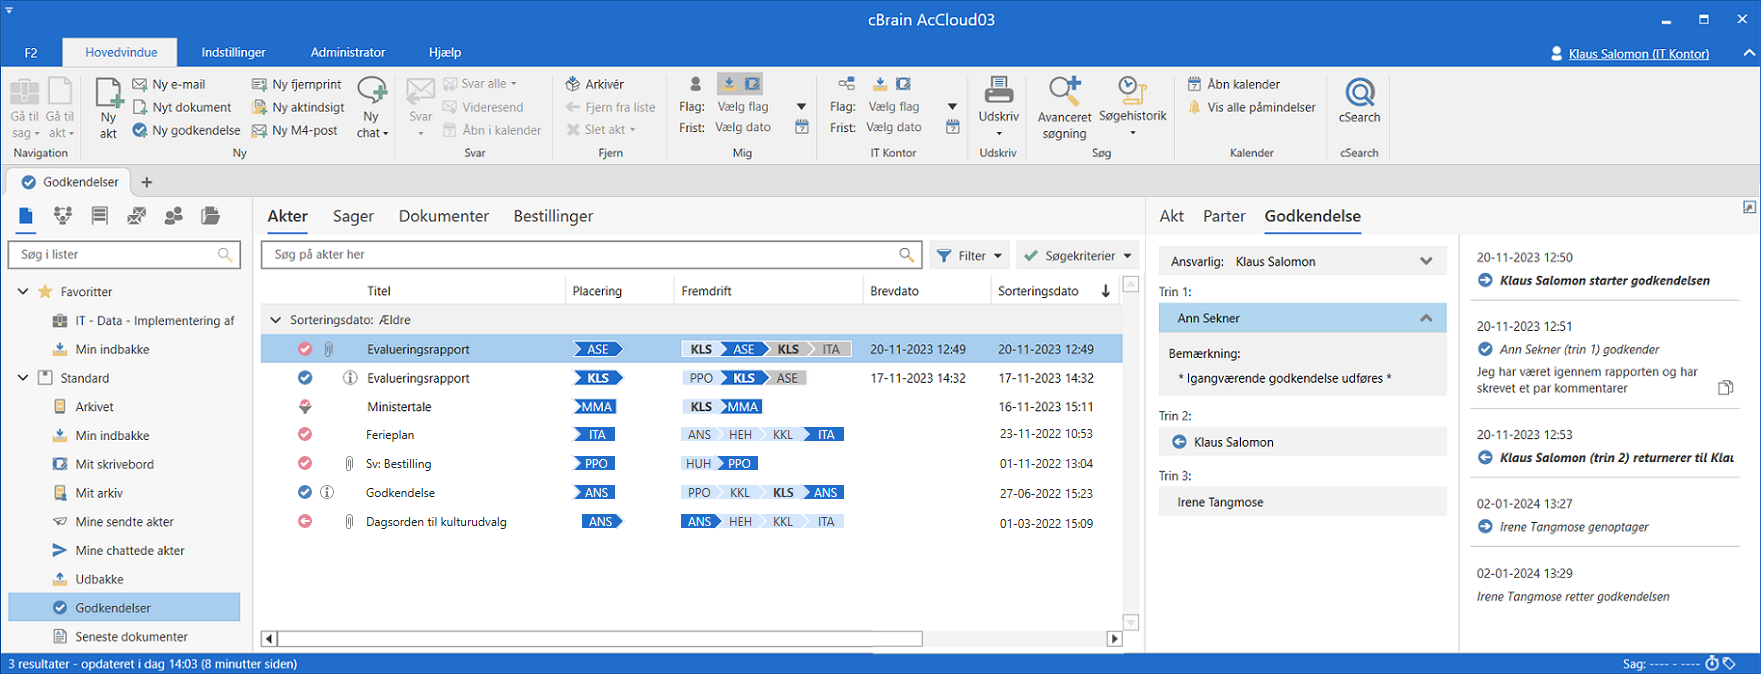Open the Filter dropdown

pyautogui.click(x=969, y=256)
